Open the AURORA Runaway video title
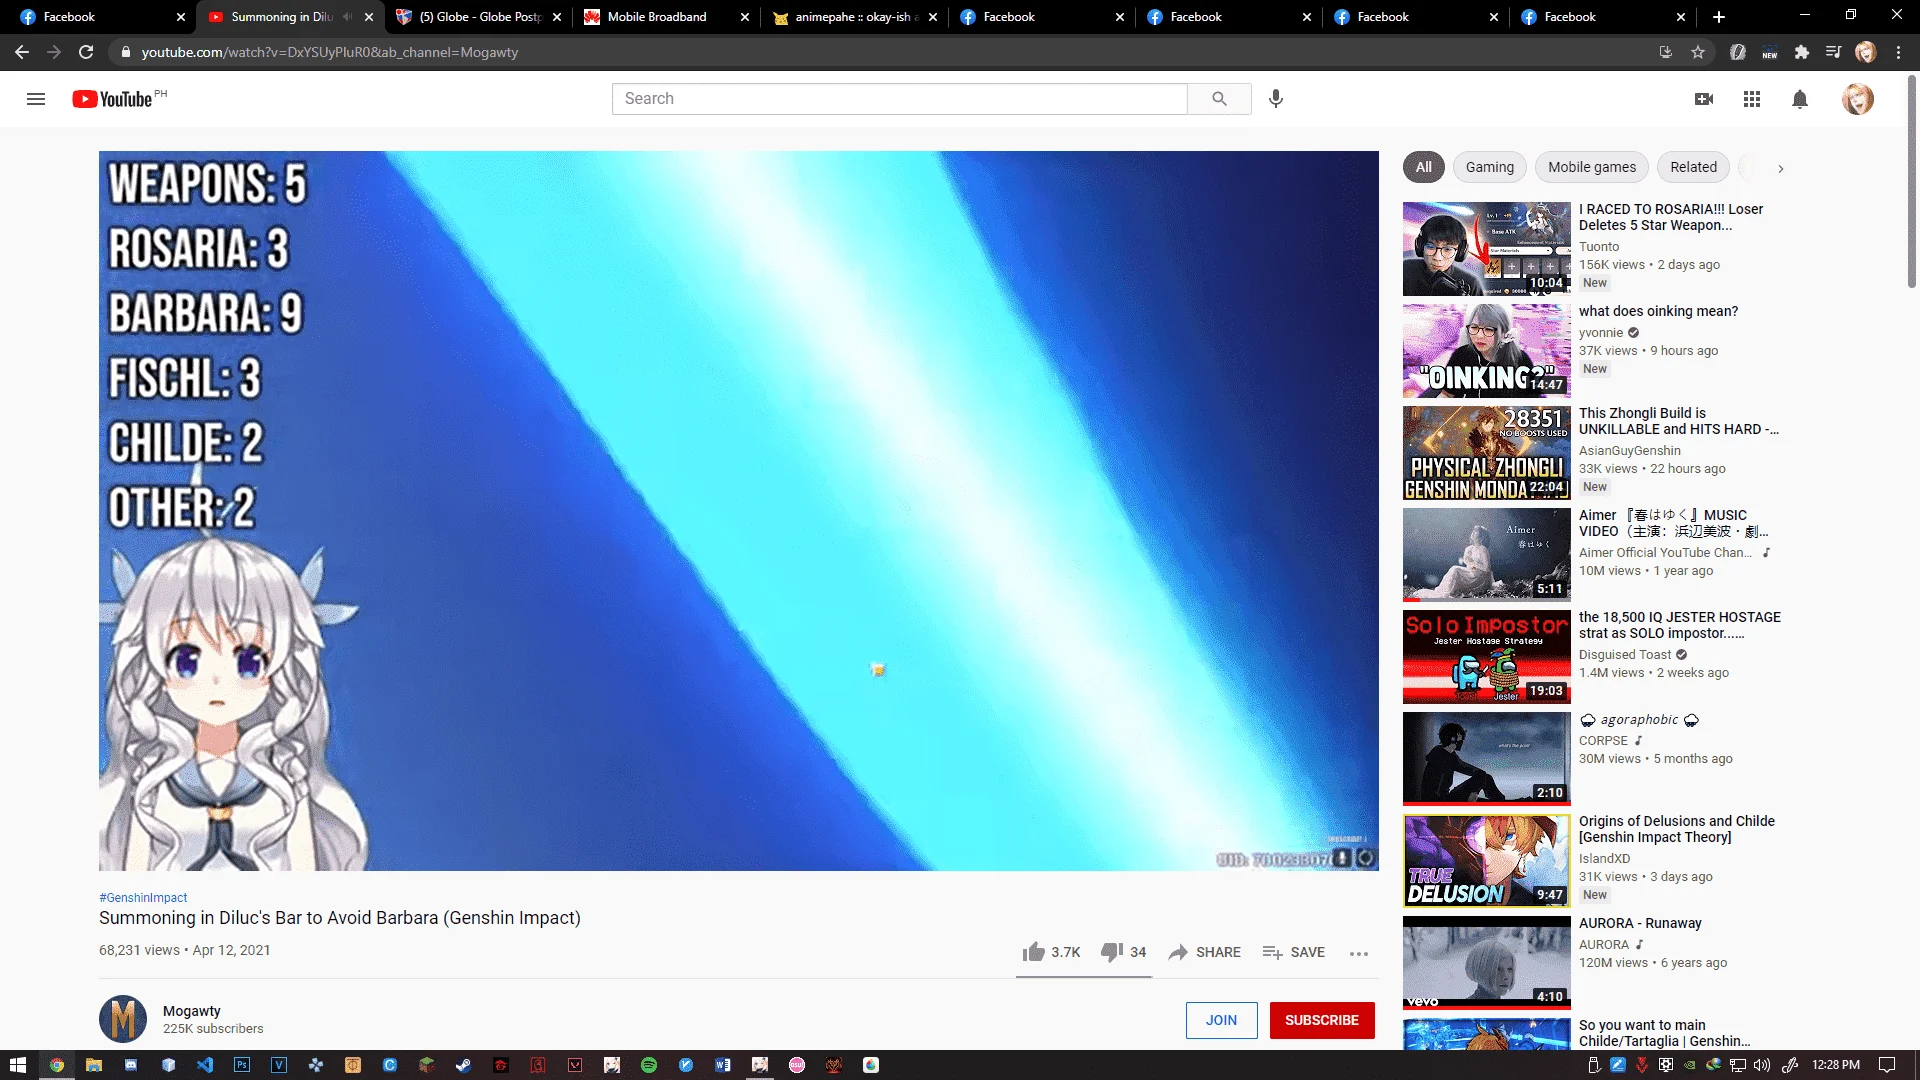The image size is (1920, 1080). (x=1640, y=923)
